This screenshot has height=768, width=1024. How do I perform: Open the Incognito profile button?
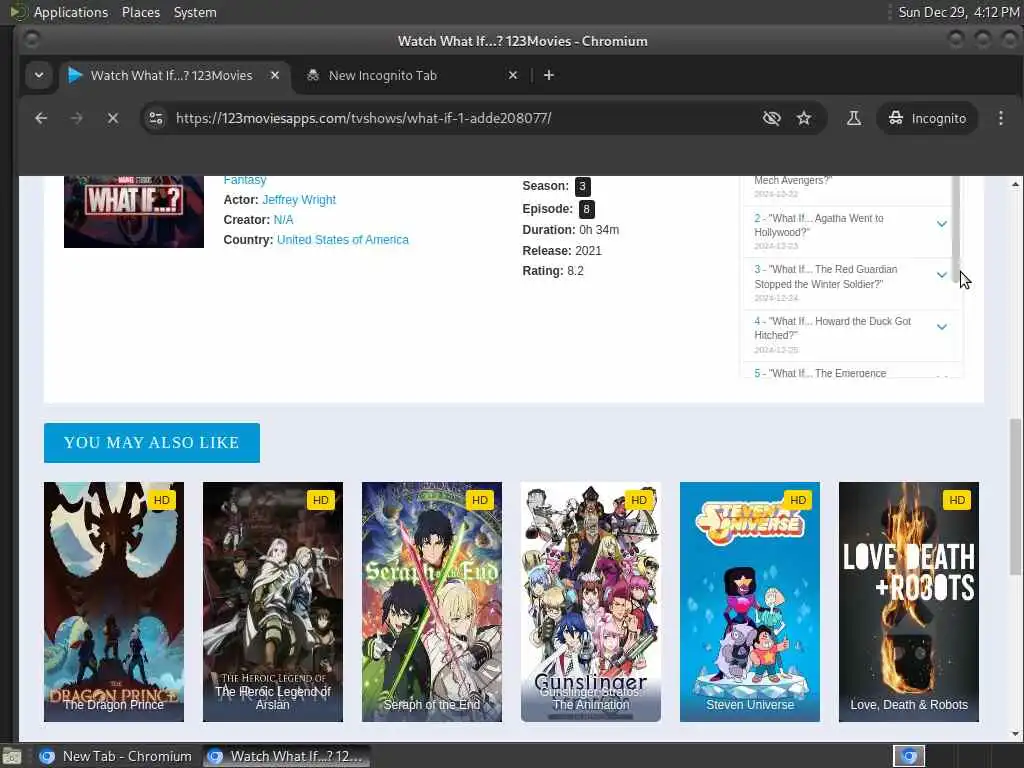point(927,118)
